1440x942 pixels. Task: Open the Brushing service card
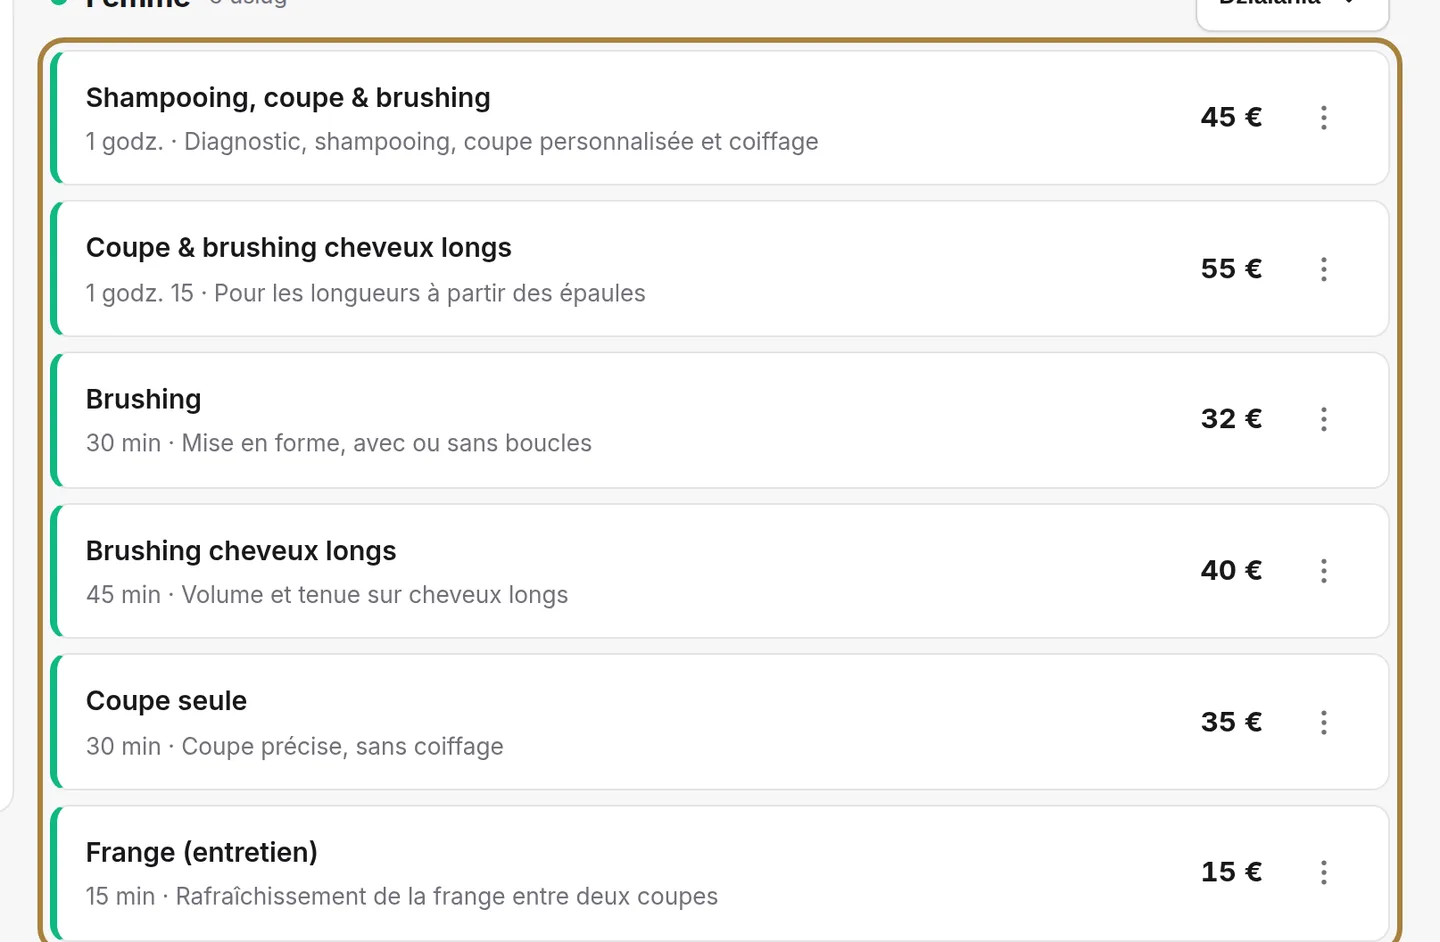[x=720, y=420]
